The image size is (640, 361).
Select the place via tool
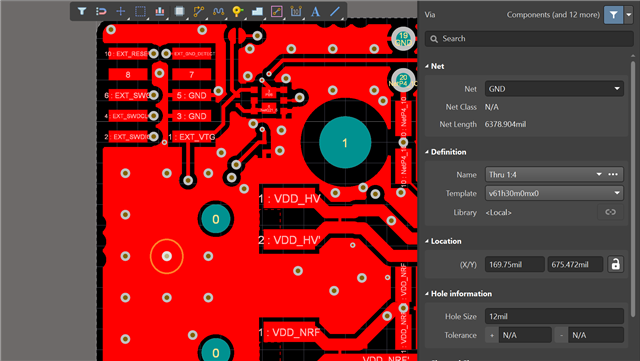tap(238, 11)
